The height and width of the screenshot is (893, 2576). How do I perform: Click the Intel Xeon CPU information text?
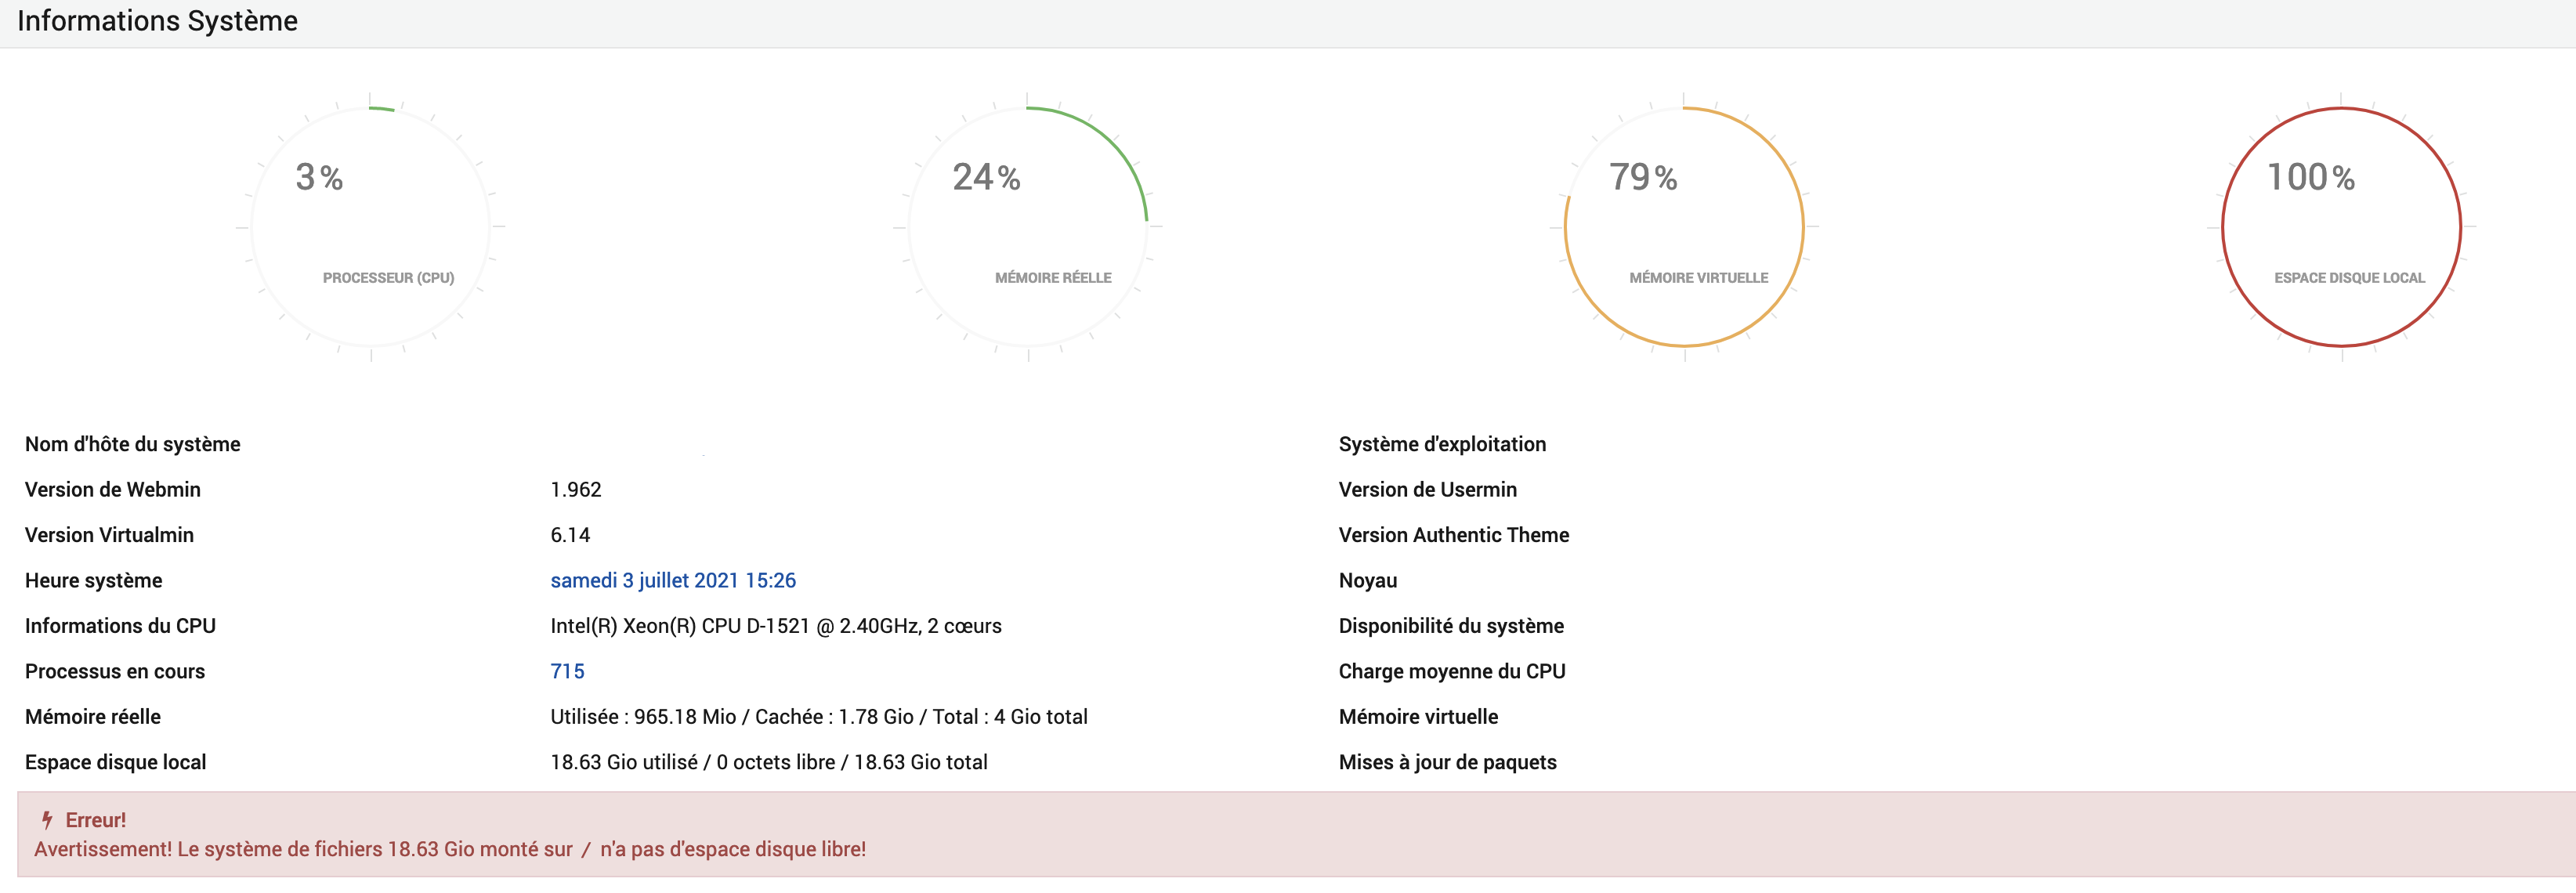[776, 626]
